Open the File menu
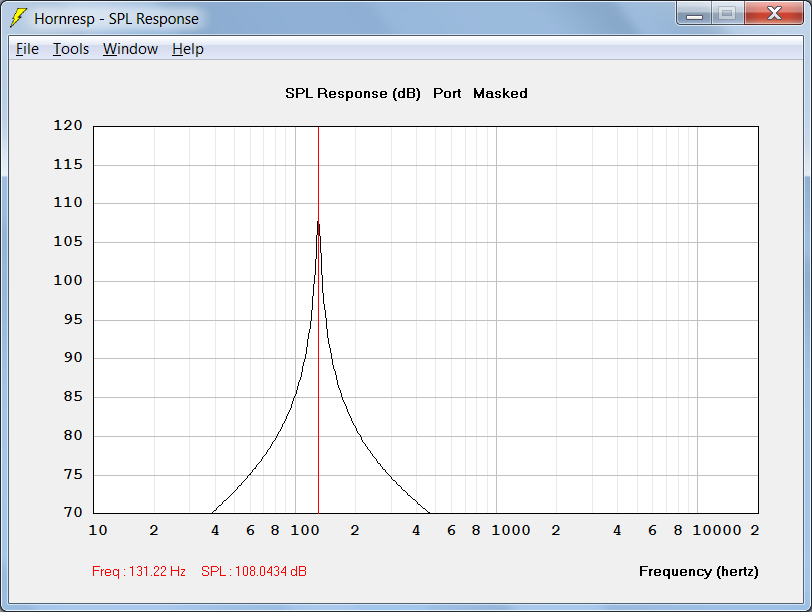This screenshot has width=812, height=612. tap(27, 49)
